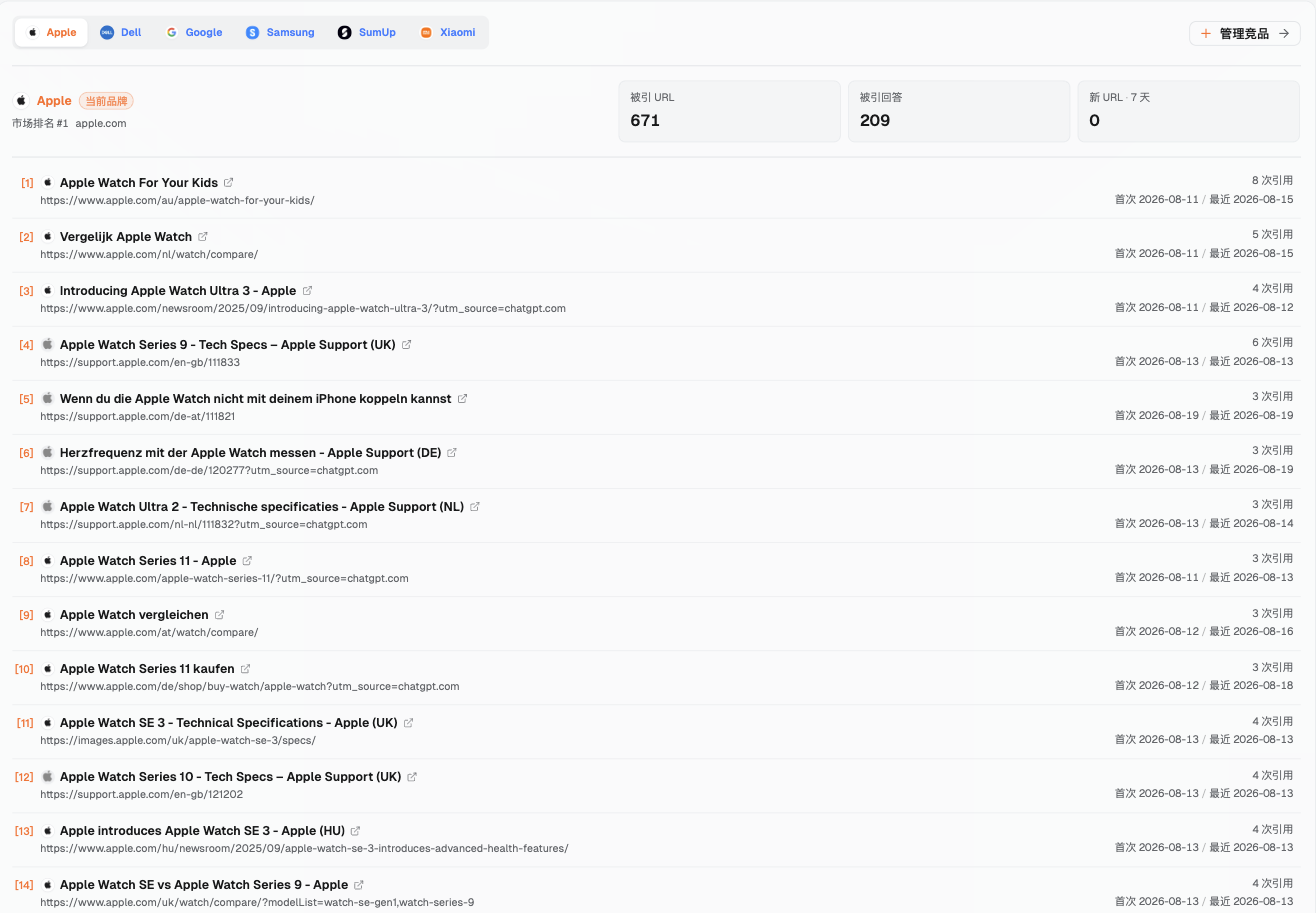Viewport: 1316px width, 913px height.
Task: Open external link icon beside Apple Watch vergleichen
Action: click(x=220, y=614)
